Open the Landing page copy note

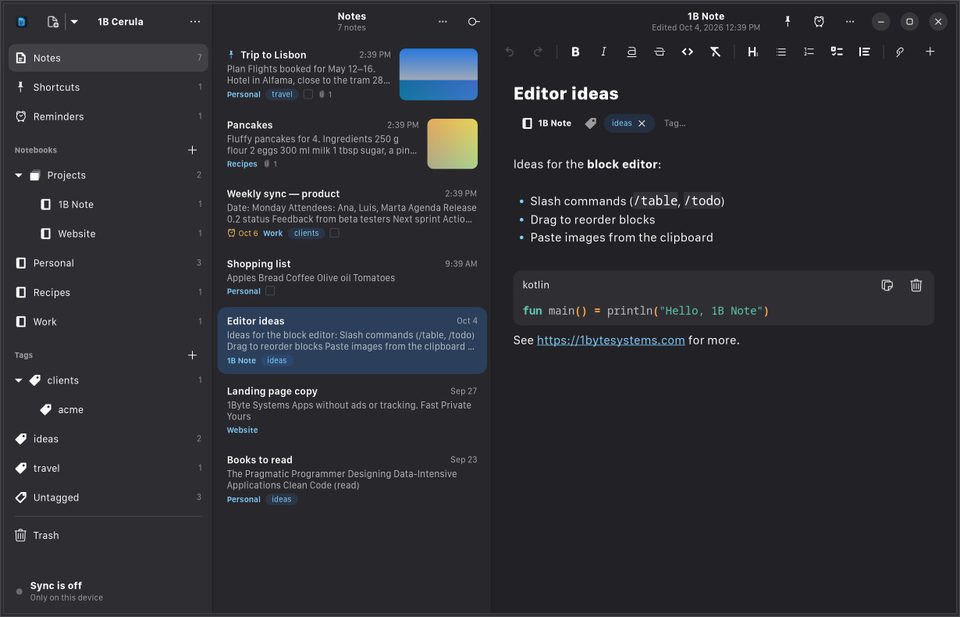(352, 410)
